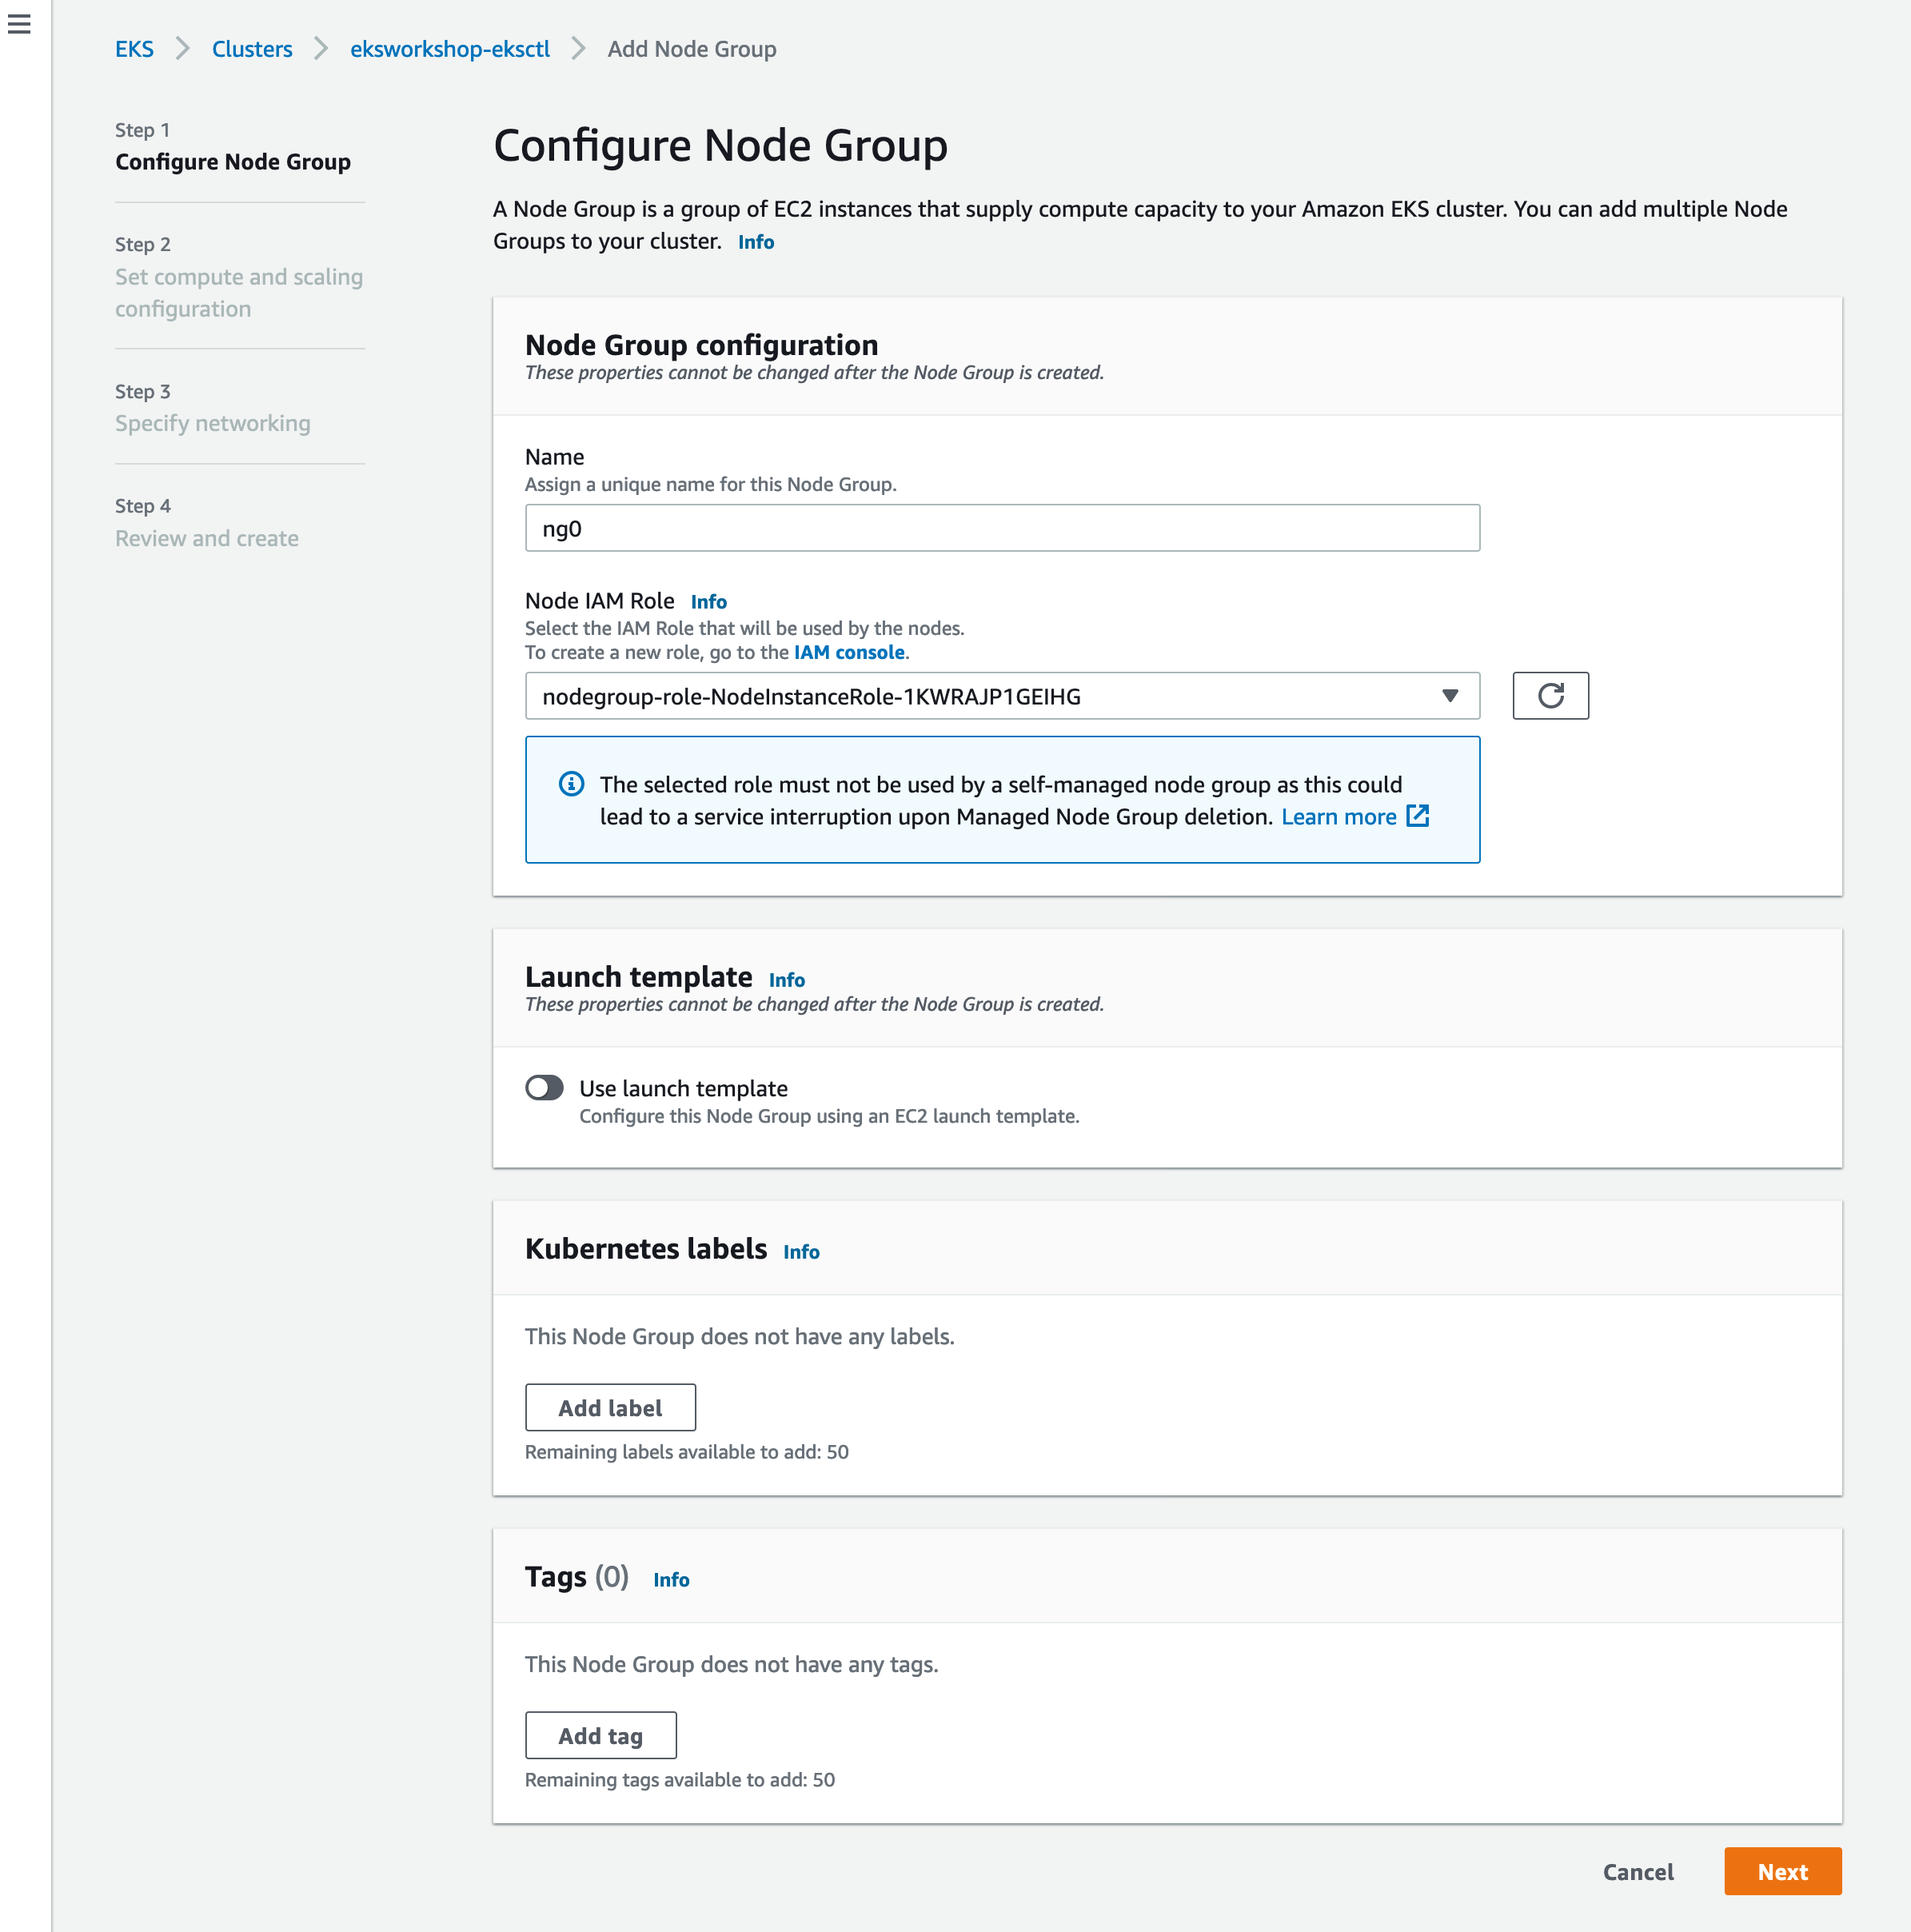Focus the node group Name field

click(1001, 528)
